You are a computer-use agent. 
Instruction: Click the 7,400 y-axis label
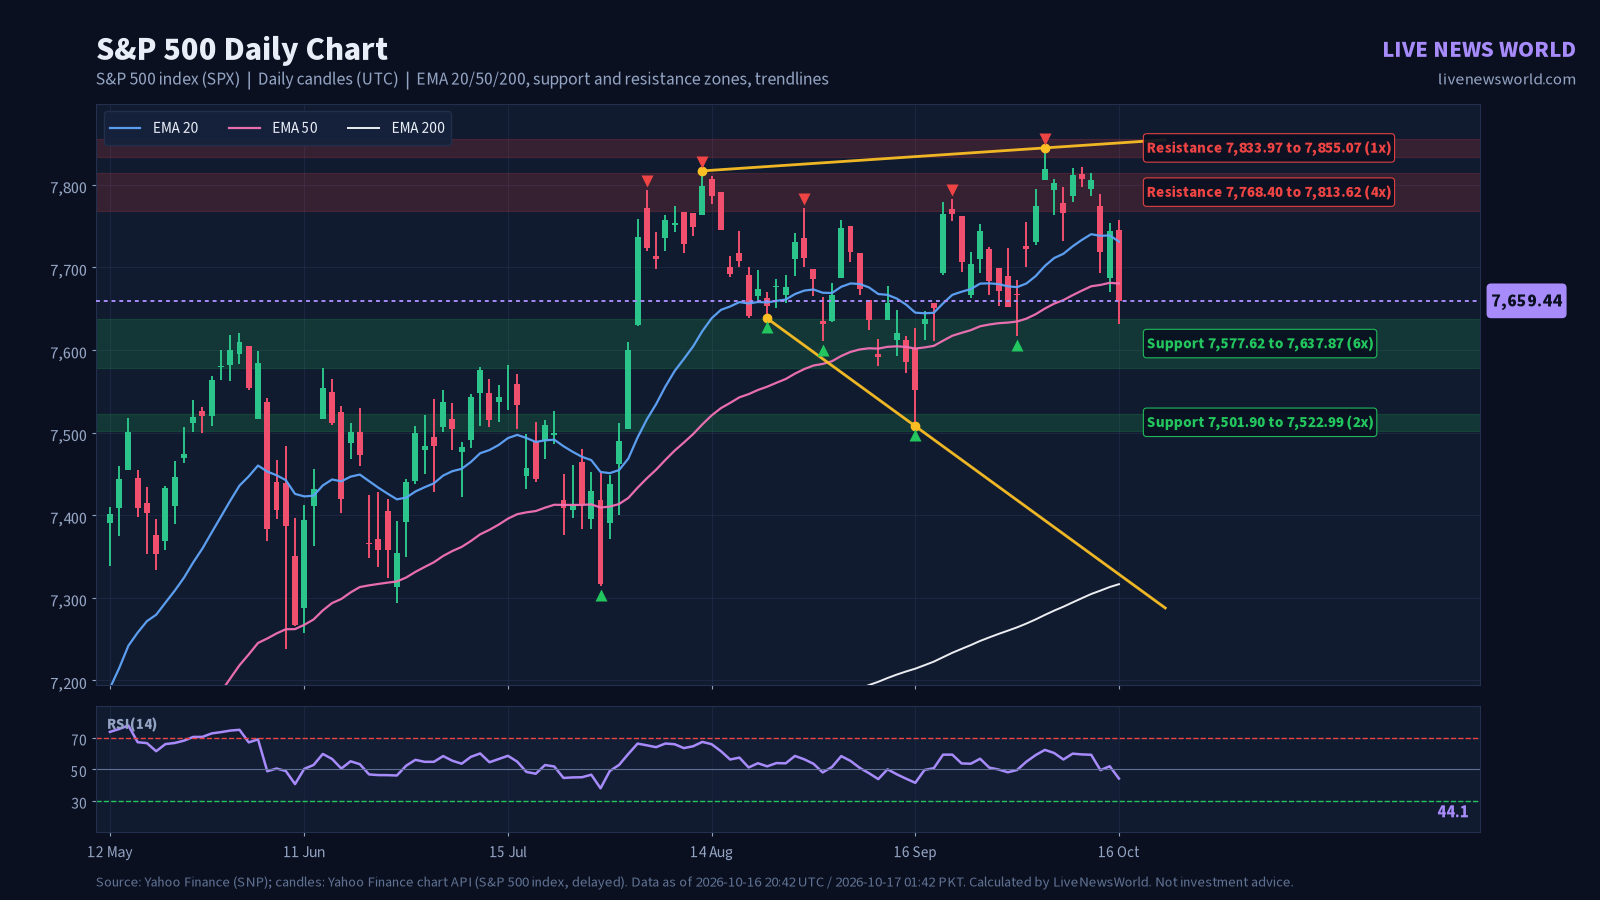tap(69, 518)
